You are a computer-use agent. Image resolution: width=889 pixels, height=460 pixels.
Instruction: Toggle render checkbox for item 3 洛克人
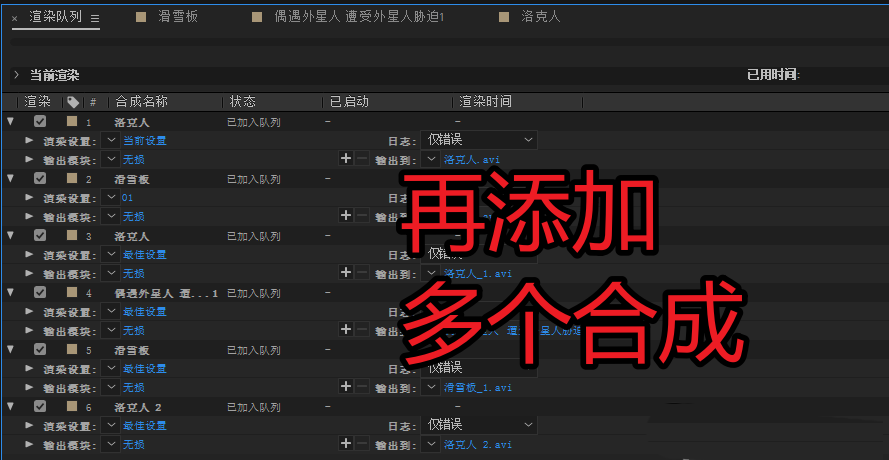(40, 235)
